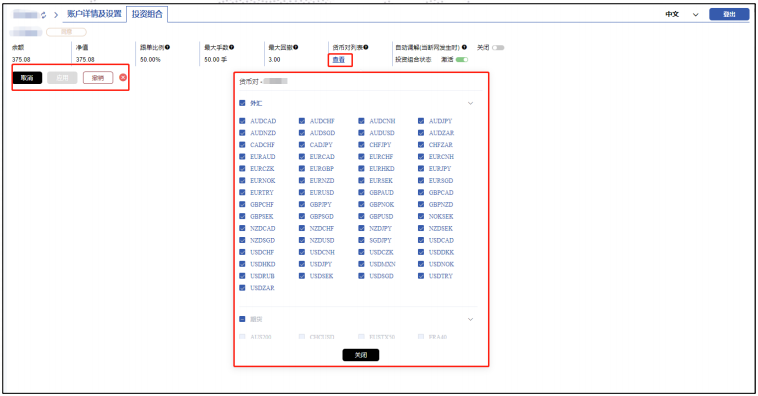Uncheck the GBPUSD currency pair
Viewport: 758px width, 396px height.
tap(361, 216)
